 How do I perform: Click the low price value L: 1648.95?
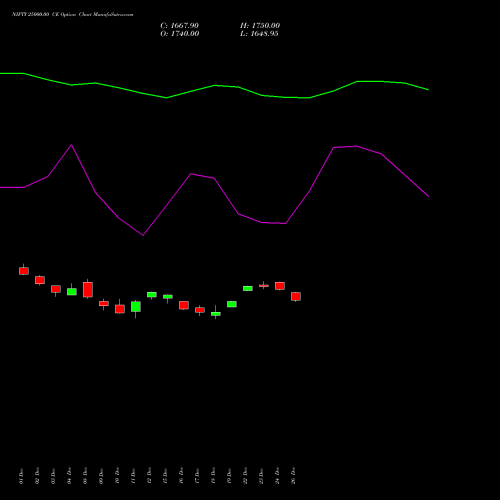tap(259, 34)
